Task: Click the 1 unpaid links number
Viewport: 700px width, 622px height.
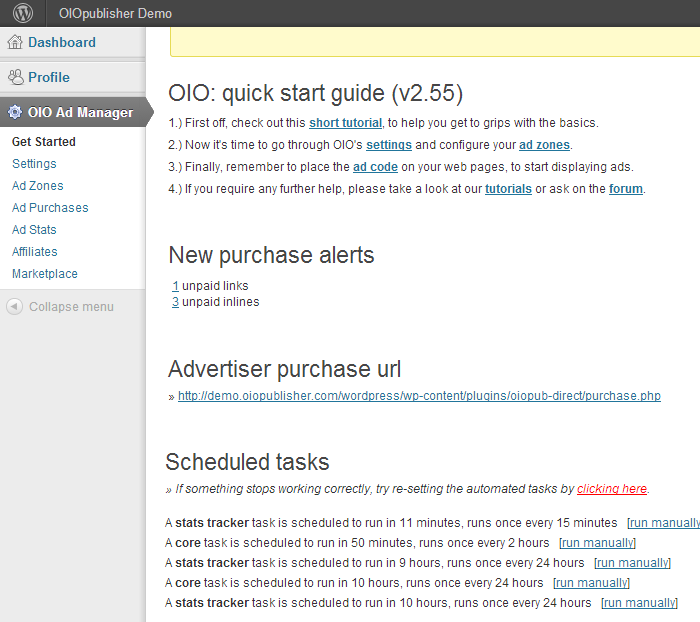Action: (175, 286)
